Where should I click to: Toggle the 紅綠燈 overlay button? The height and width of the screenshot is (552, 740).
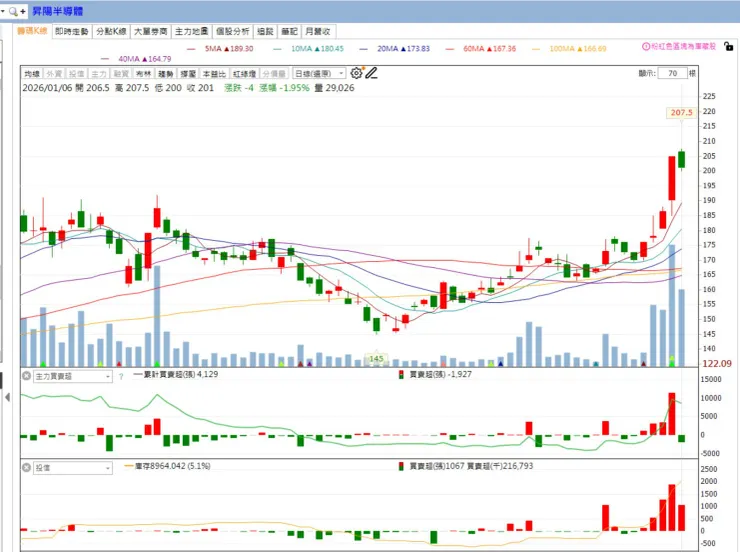[244, 74]
